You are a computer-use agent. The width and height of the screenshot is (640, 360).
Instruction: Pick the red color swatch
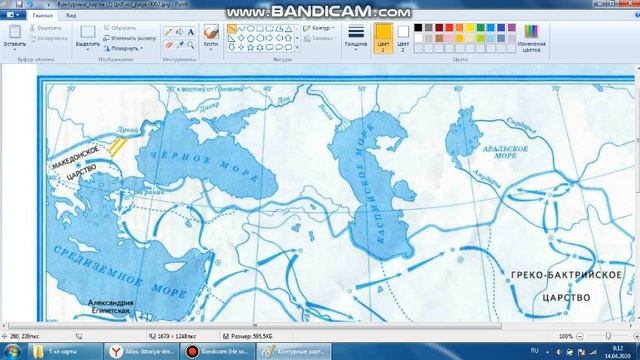click(x=449, y=28)
